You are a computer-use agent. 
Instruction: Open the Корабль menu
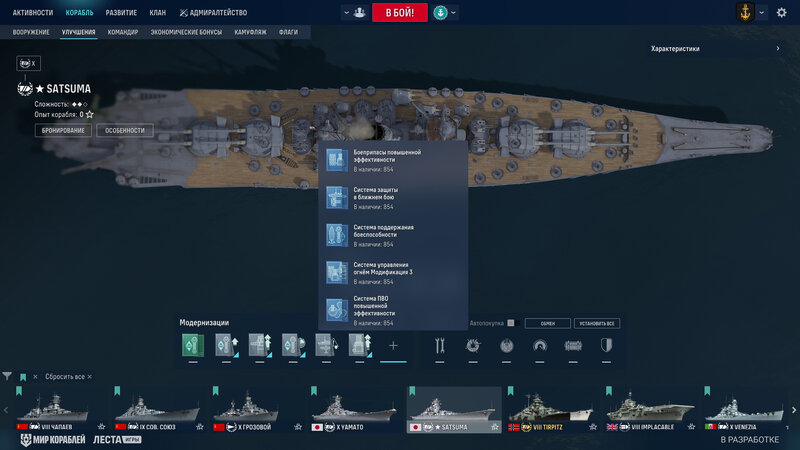click(80, 13)
